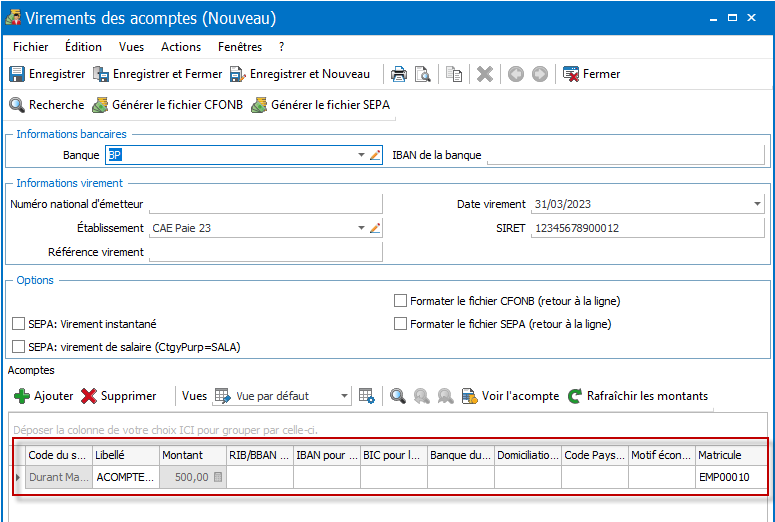Enable SEPA: virement de salaire checkbox
775x522 pixels.
[x=19, y=347]
